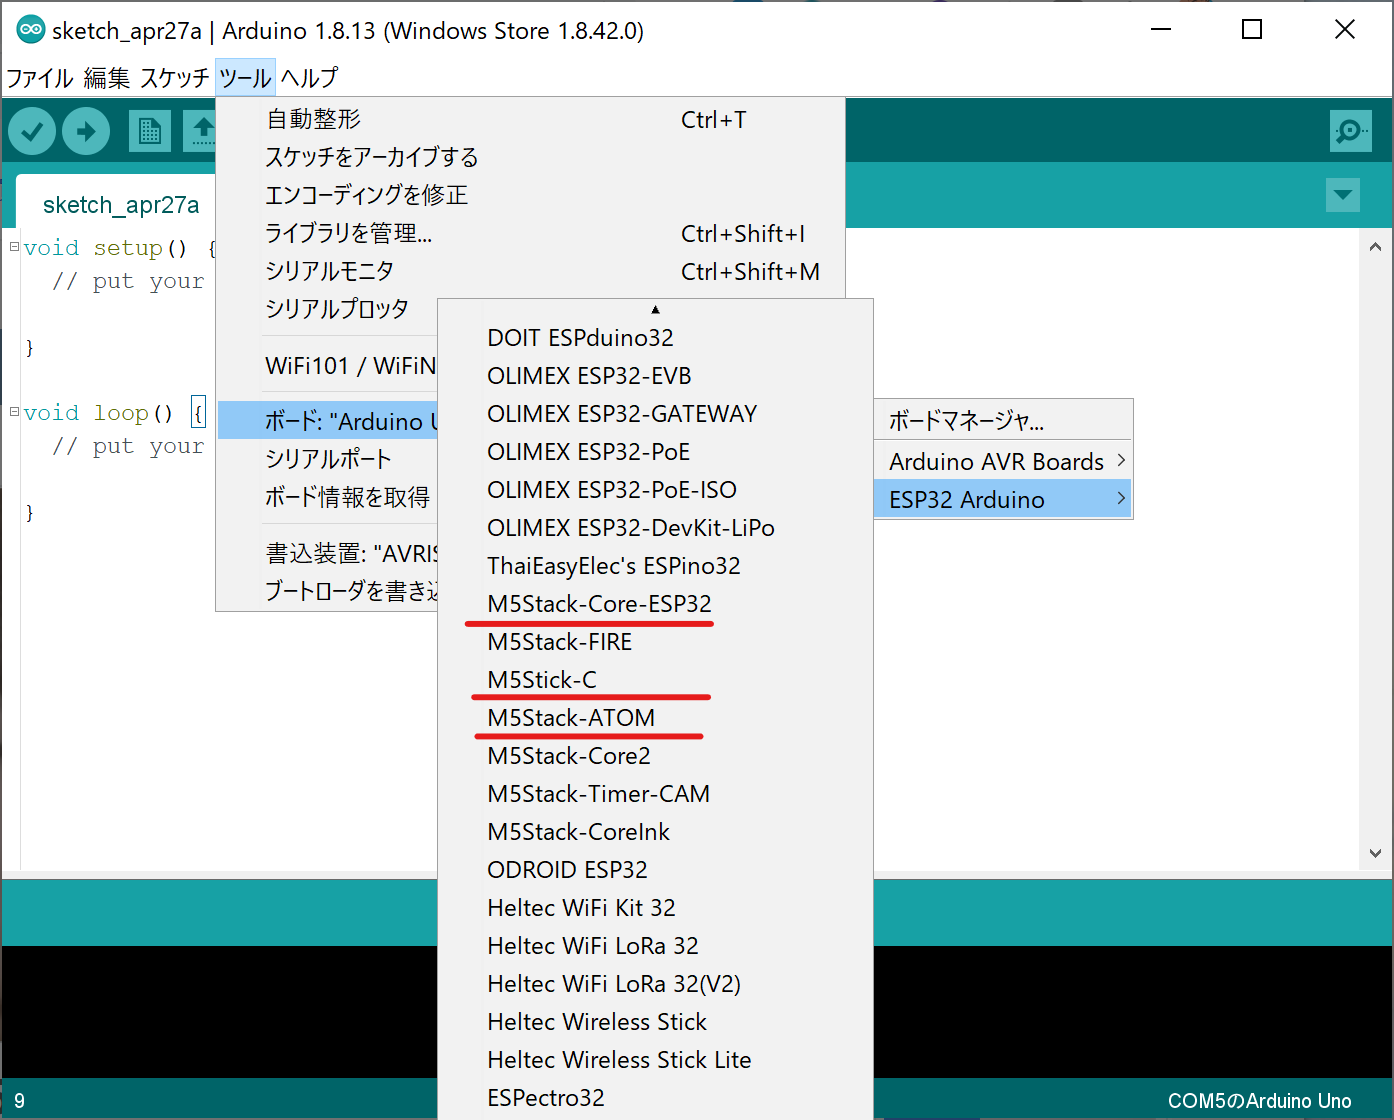The height and width of the screenshot is (1120, 1394).
Task: Choose 自動整形 menu entry
Action: tap(530, 120)
